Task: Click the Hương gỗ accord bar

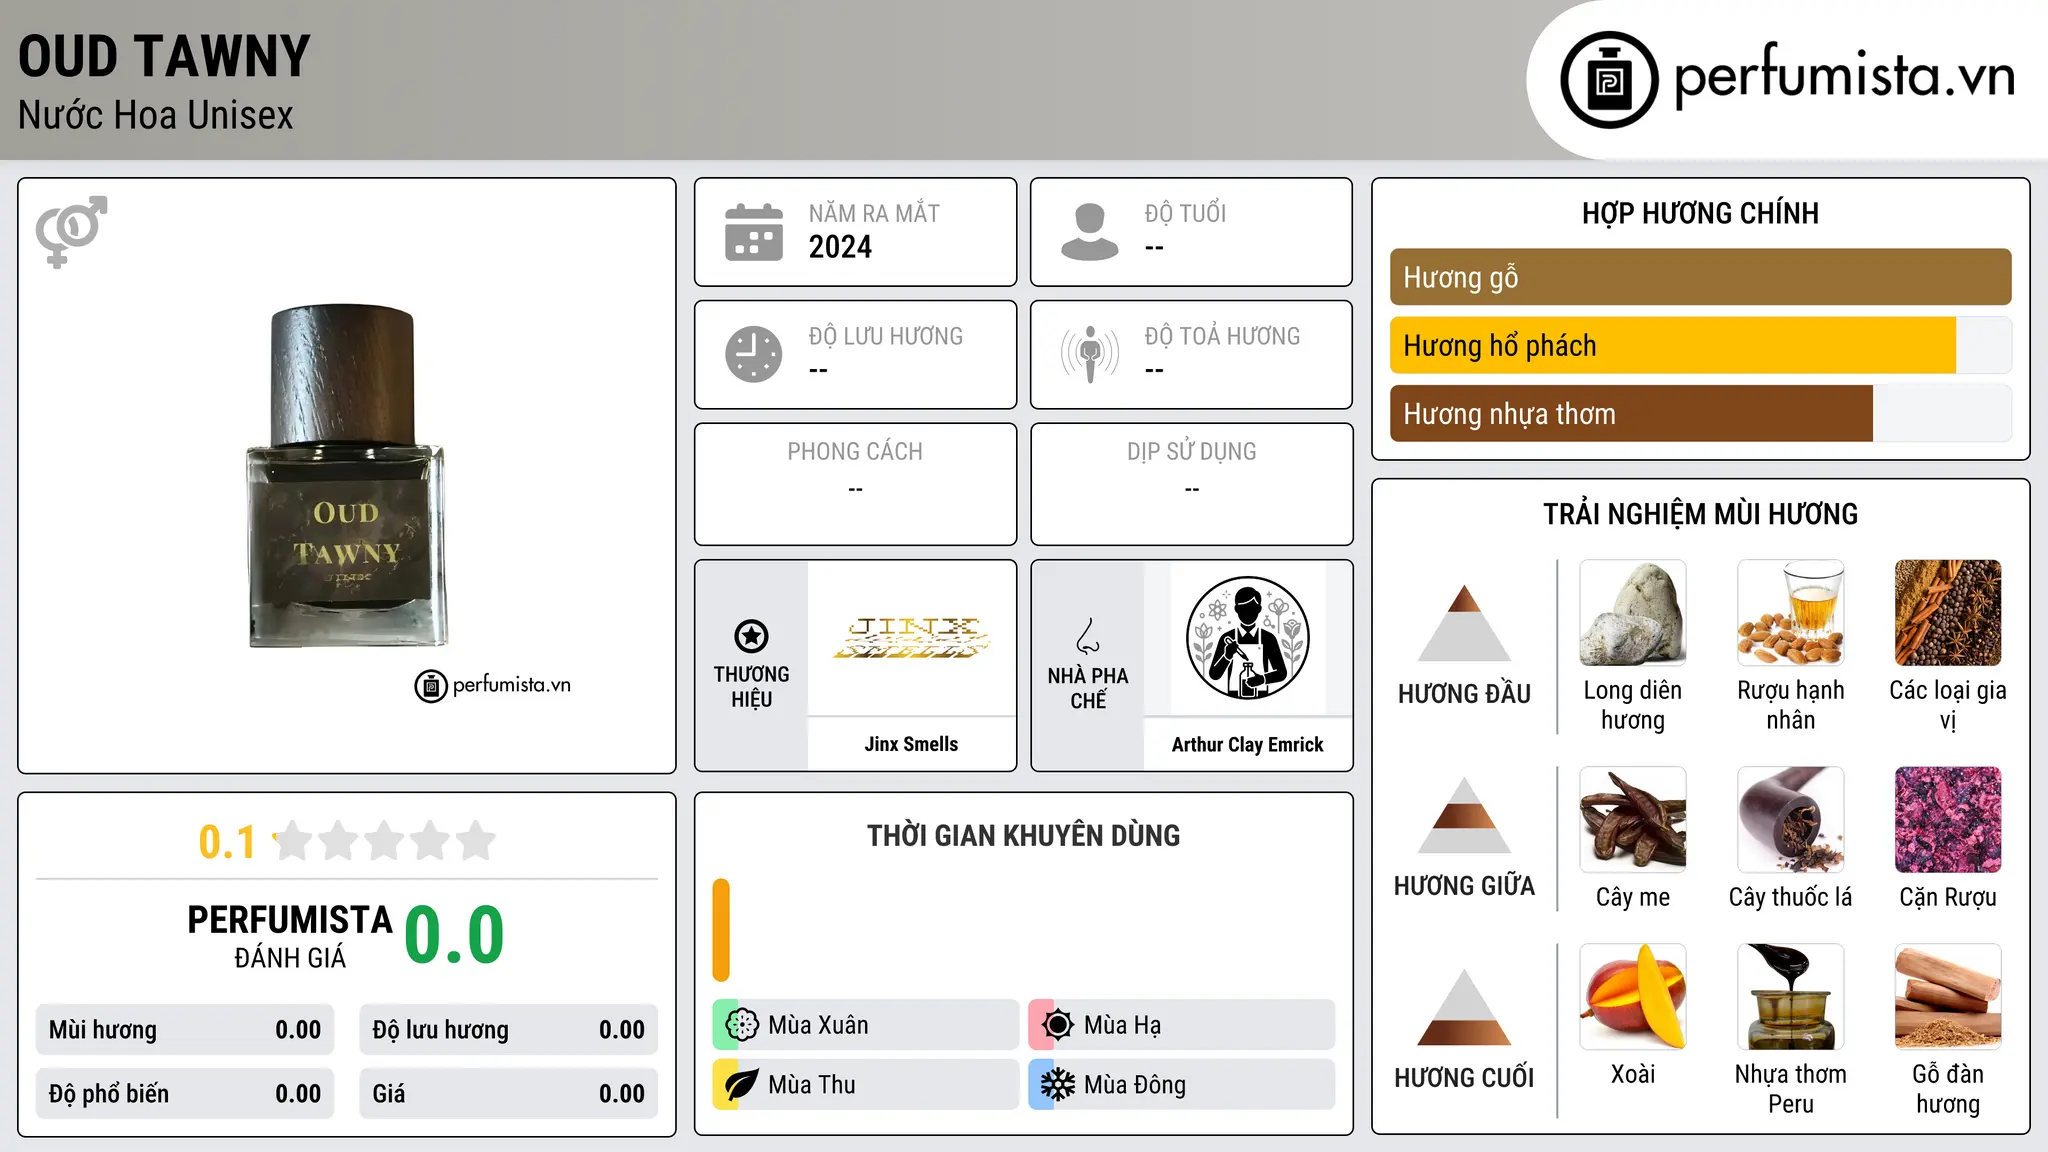Action: point(1700,277)
